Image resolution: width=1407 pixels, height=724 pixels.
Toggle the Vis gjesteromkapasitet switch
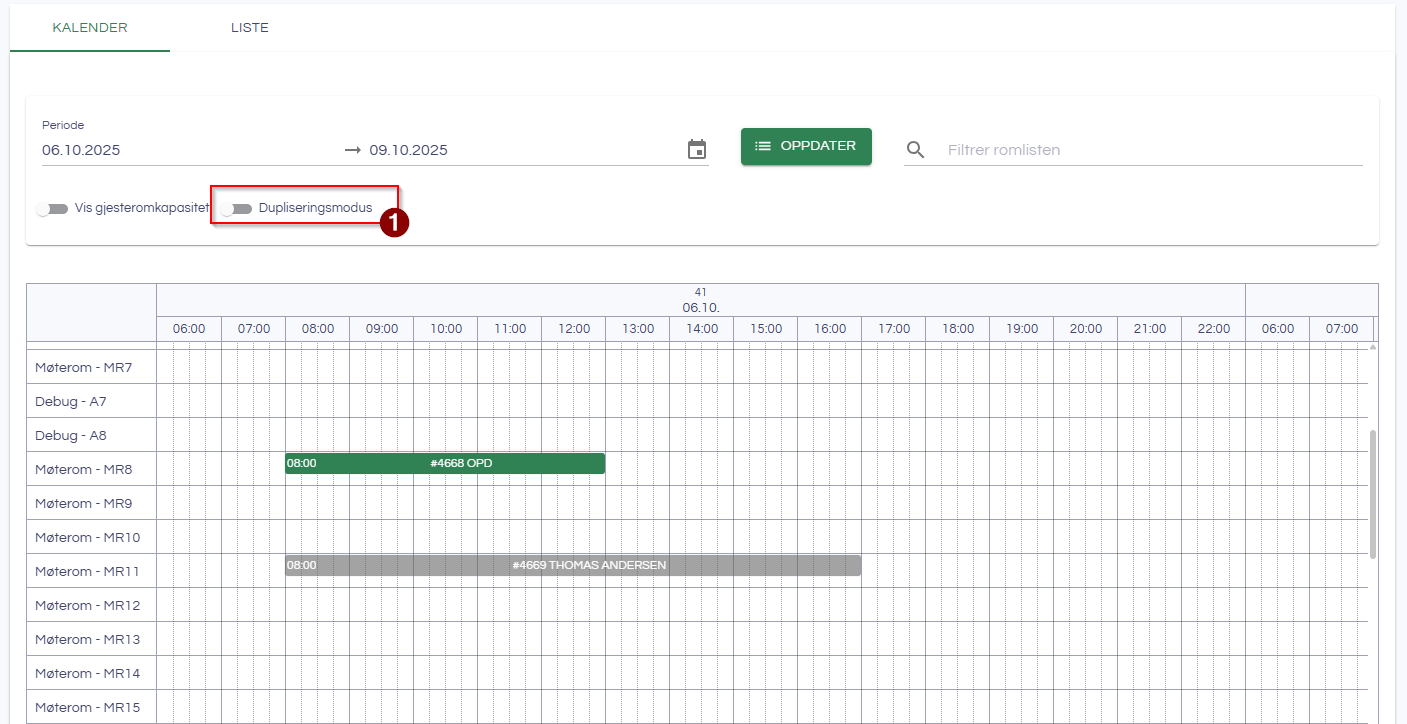click(52, 209)
